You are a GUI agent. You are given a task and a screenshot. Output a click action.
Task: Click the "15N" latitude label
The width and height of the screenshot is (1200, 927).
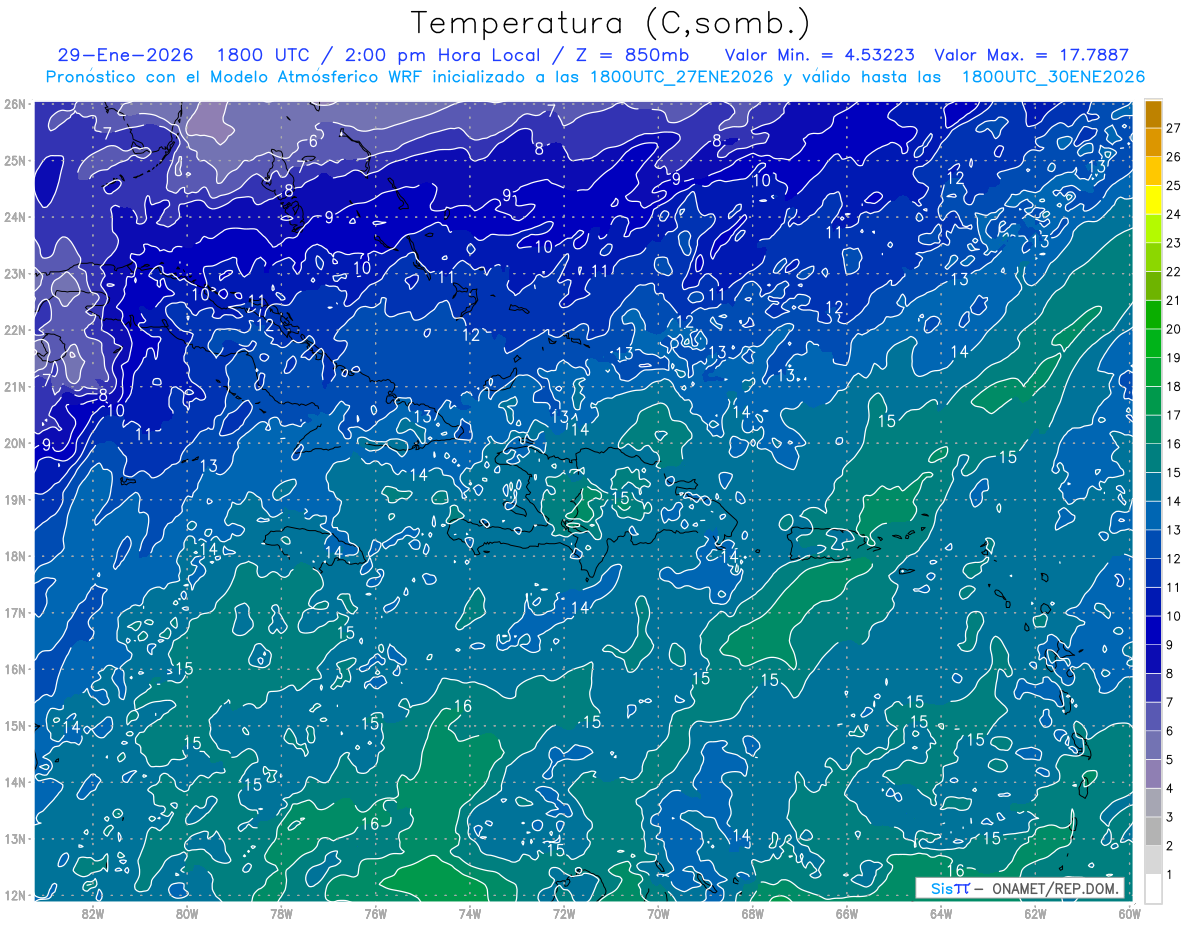coord(15,725)
